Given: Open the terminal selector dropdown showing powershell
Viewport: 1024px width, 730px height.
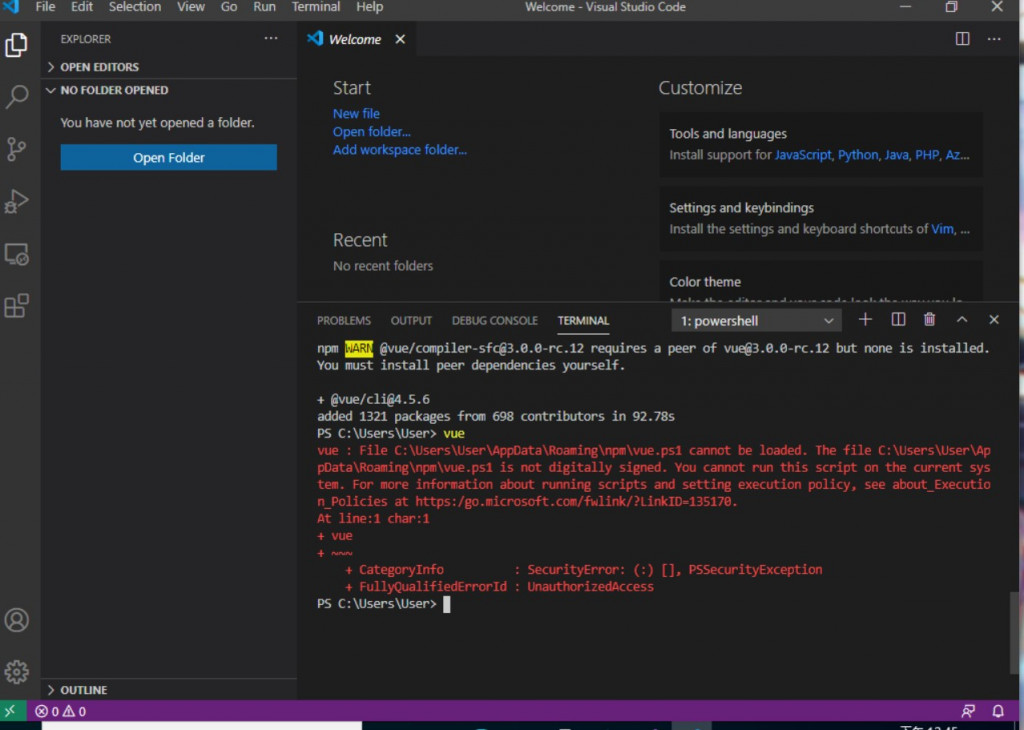Looking at the screenshot, I should [756, 321].
